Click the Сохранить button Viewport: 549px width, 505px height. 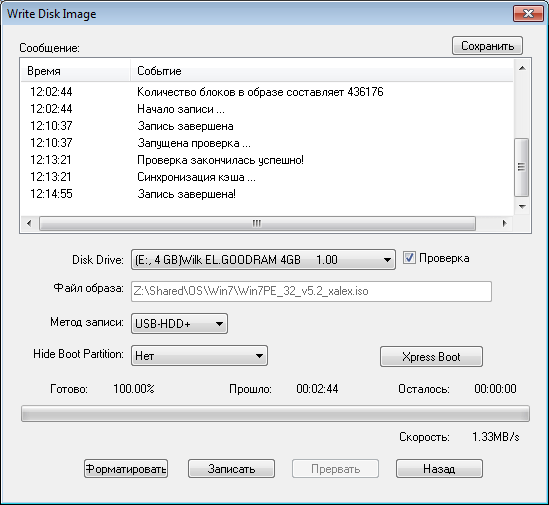tap(487, 46)
